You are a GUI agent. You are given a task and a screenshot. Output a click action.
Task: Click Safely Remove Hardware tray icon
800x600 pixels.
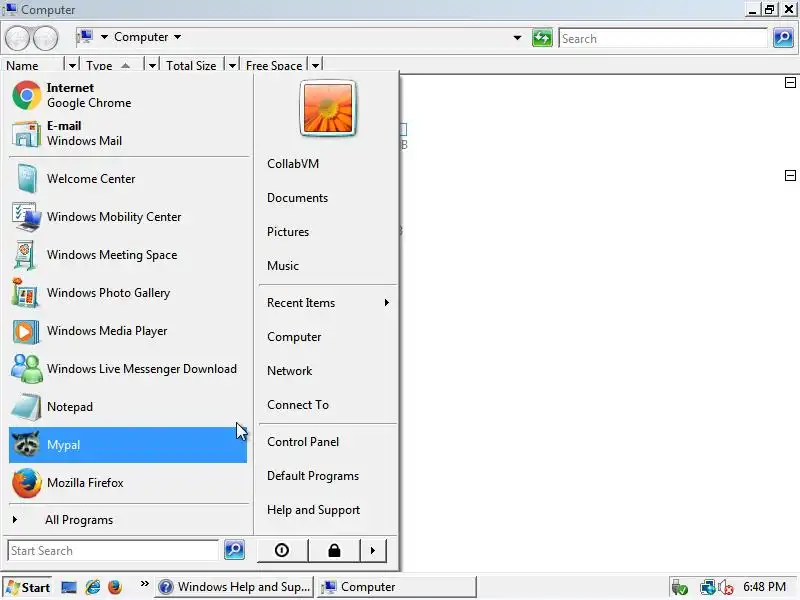[680, 588]
